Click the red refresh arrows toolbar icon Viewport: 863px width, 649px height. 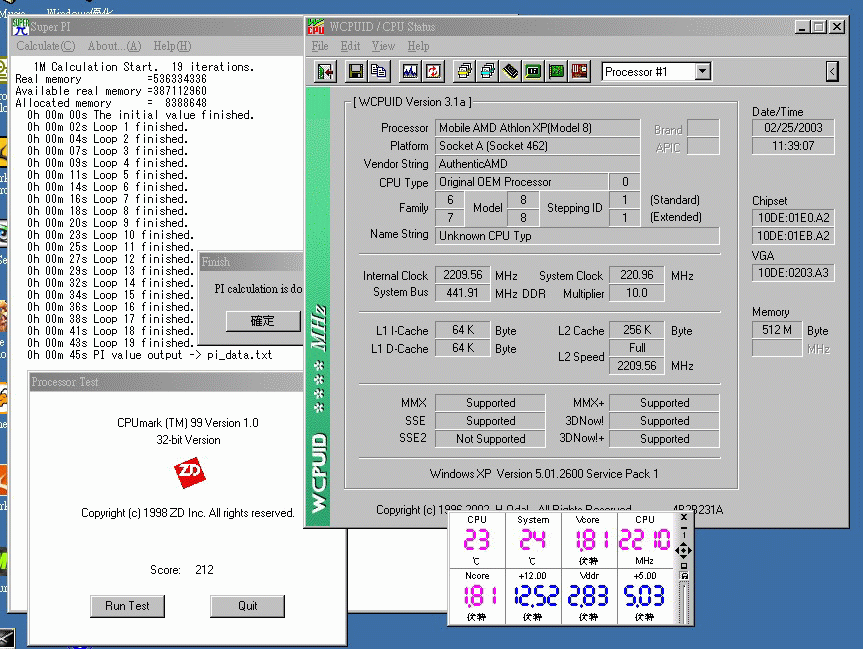click(433, 72)
